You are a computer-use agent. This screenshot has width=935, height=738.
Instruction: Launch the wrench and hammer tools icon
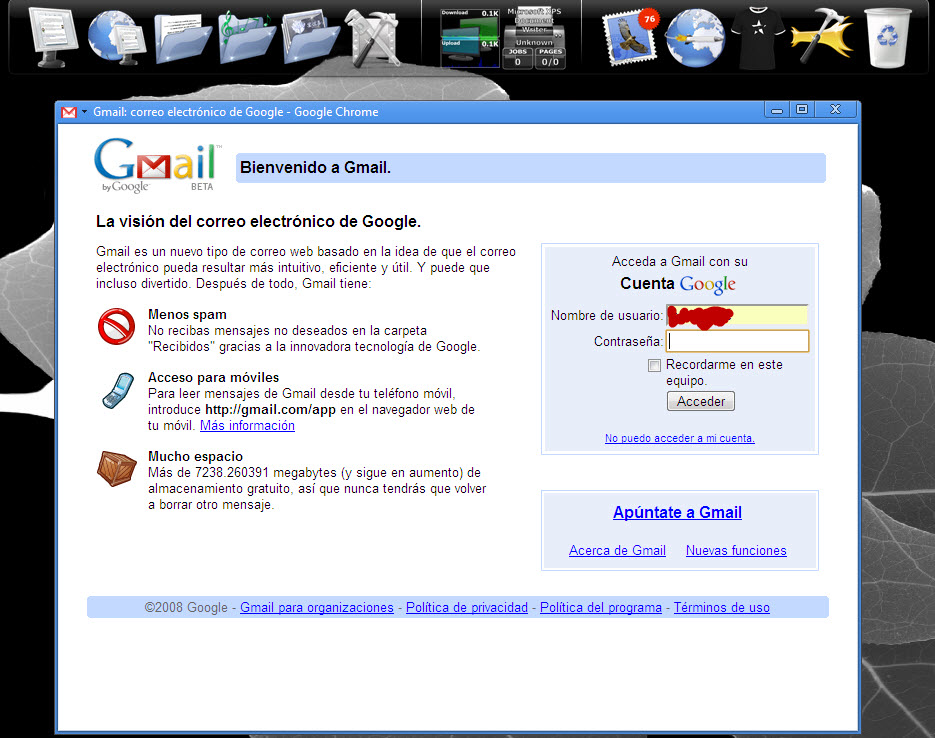(x=374, y=37)
